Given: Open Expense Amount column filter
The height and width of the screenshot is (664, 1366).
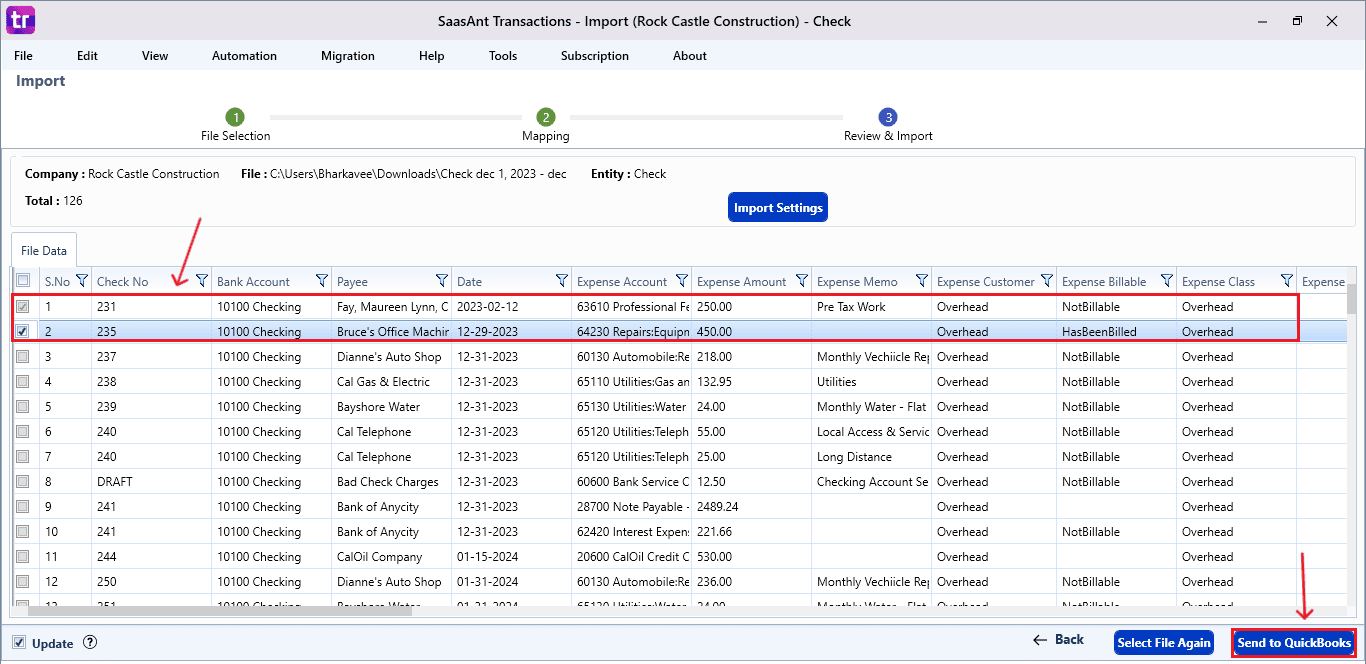Looking at the screenshot, I should click(801, 281).
